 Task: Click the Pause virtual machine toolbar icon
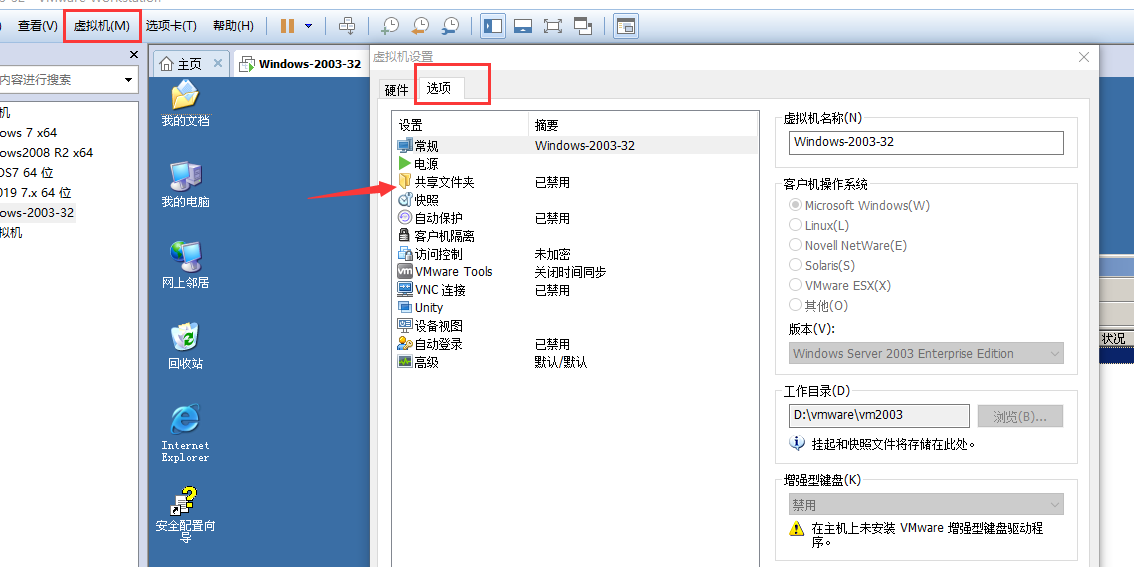(x=287, y=26)
